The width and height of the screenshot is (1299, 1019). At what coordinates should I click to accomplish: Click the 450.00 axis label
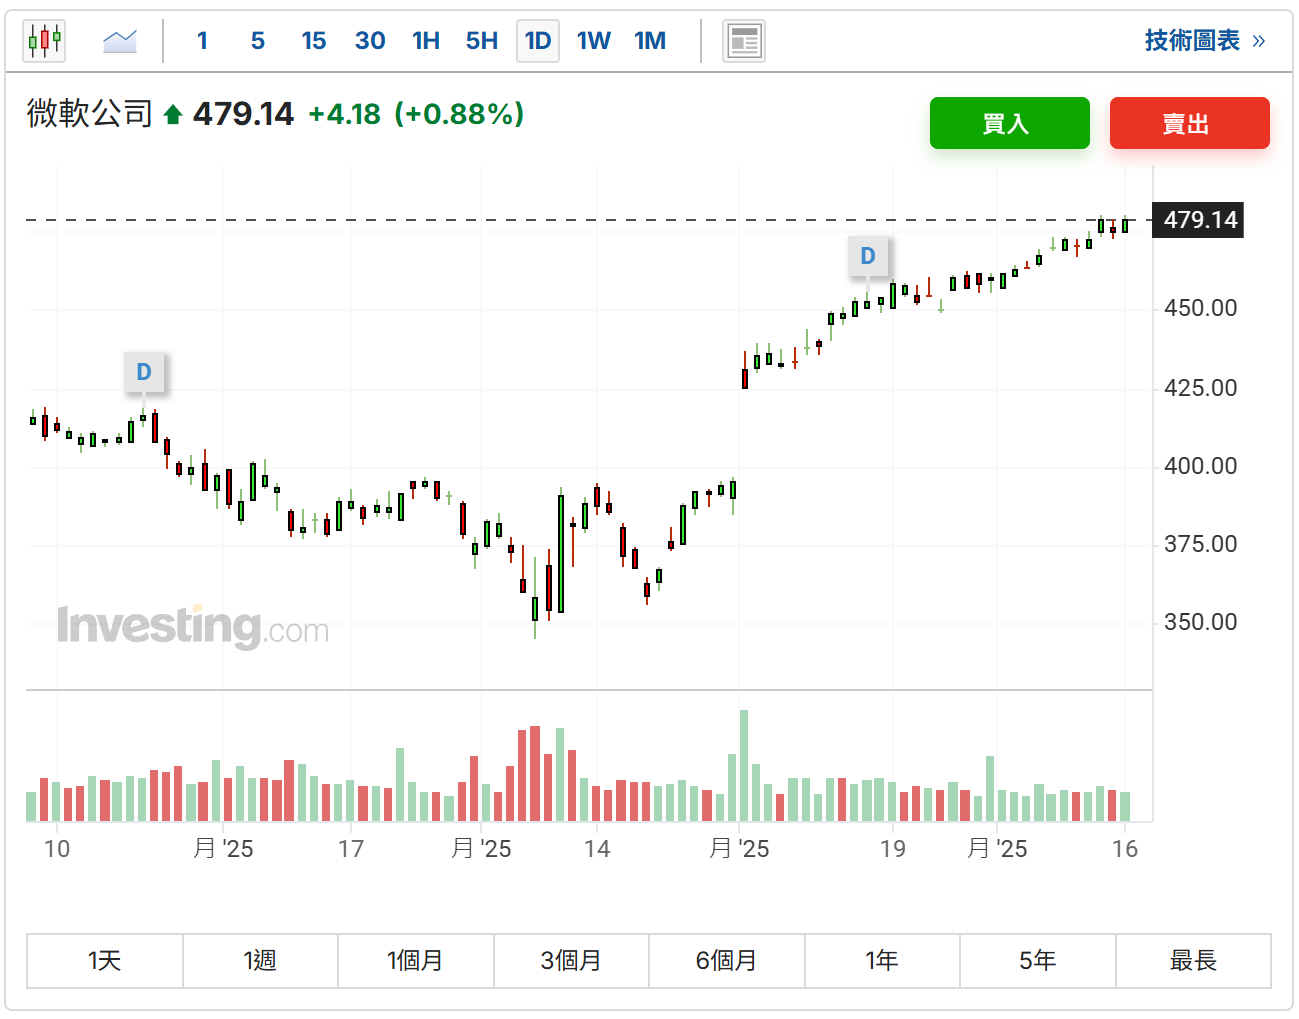coord(1200,308)
